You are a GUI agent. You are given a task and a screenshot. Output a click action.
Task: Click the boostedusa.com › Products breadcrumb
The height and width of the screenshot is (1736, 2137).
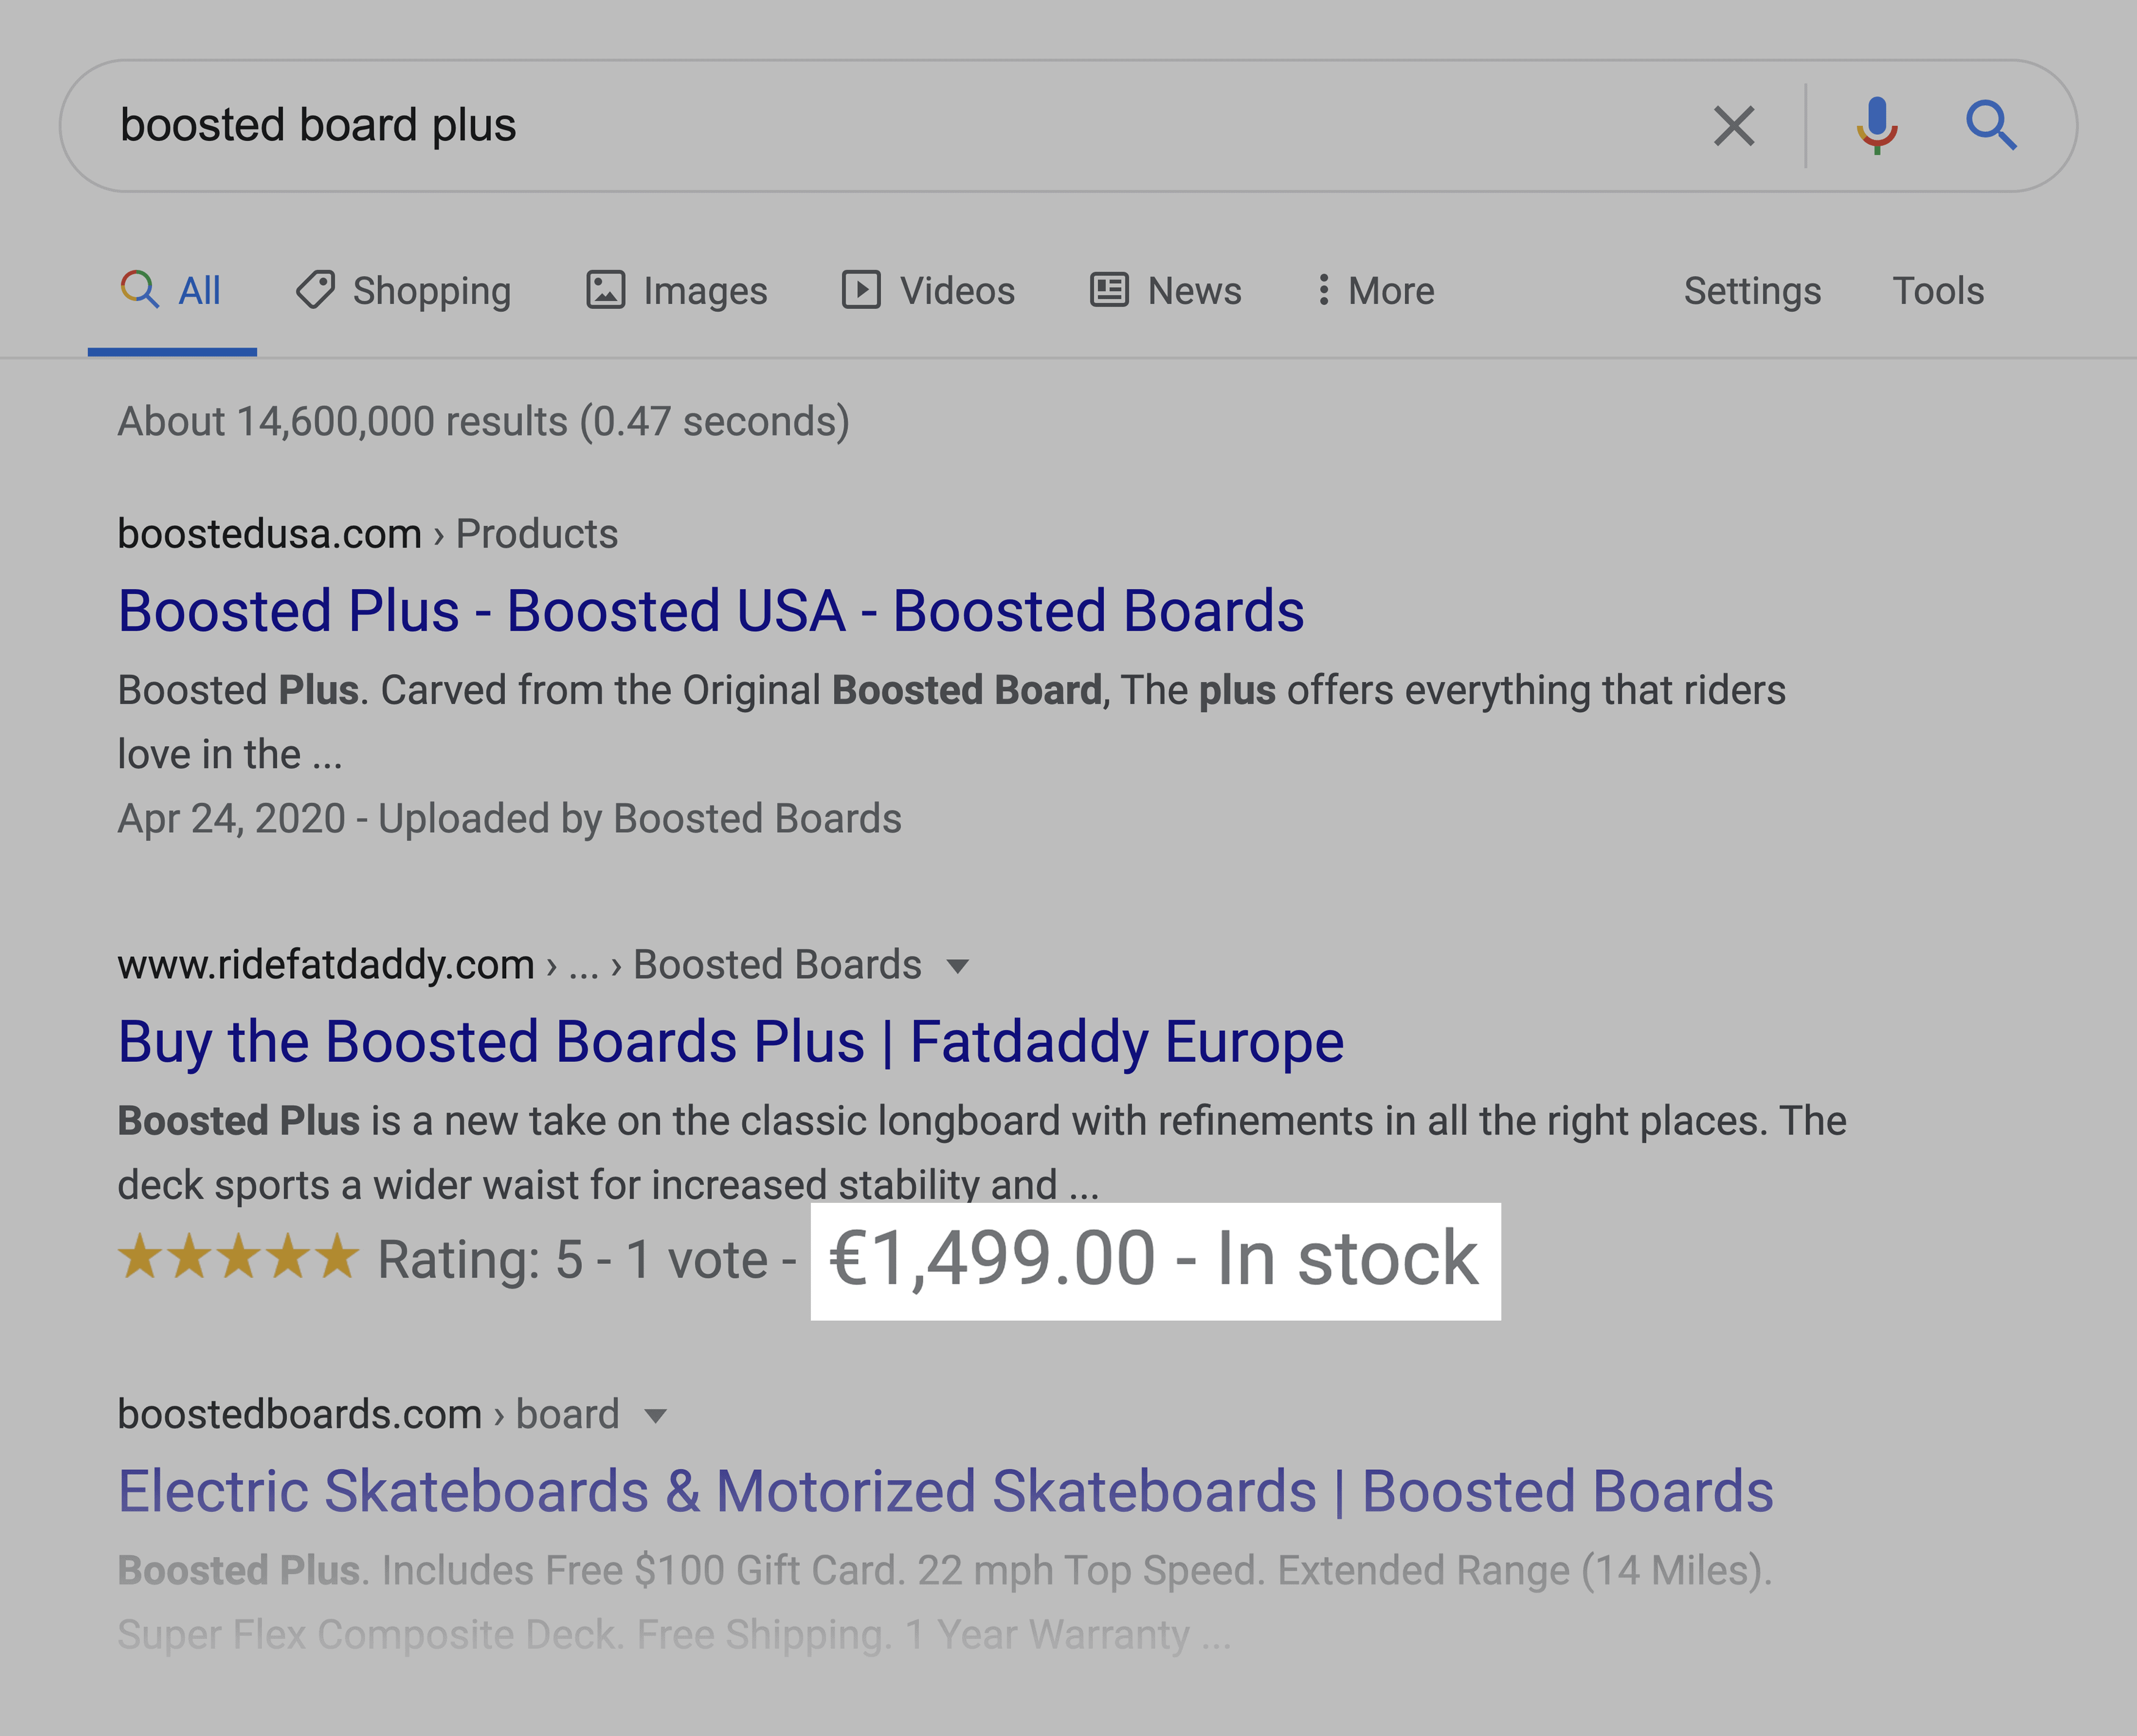click(368, 534)
